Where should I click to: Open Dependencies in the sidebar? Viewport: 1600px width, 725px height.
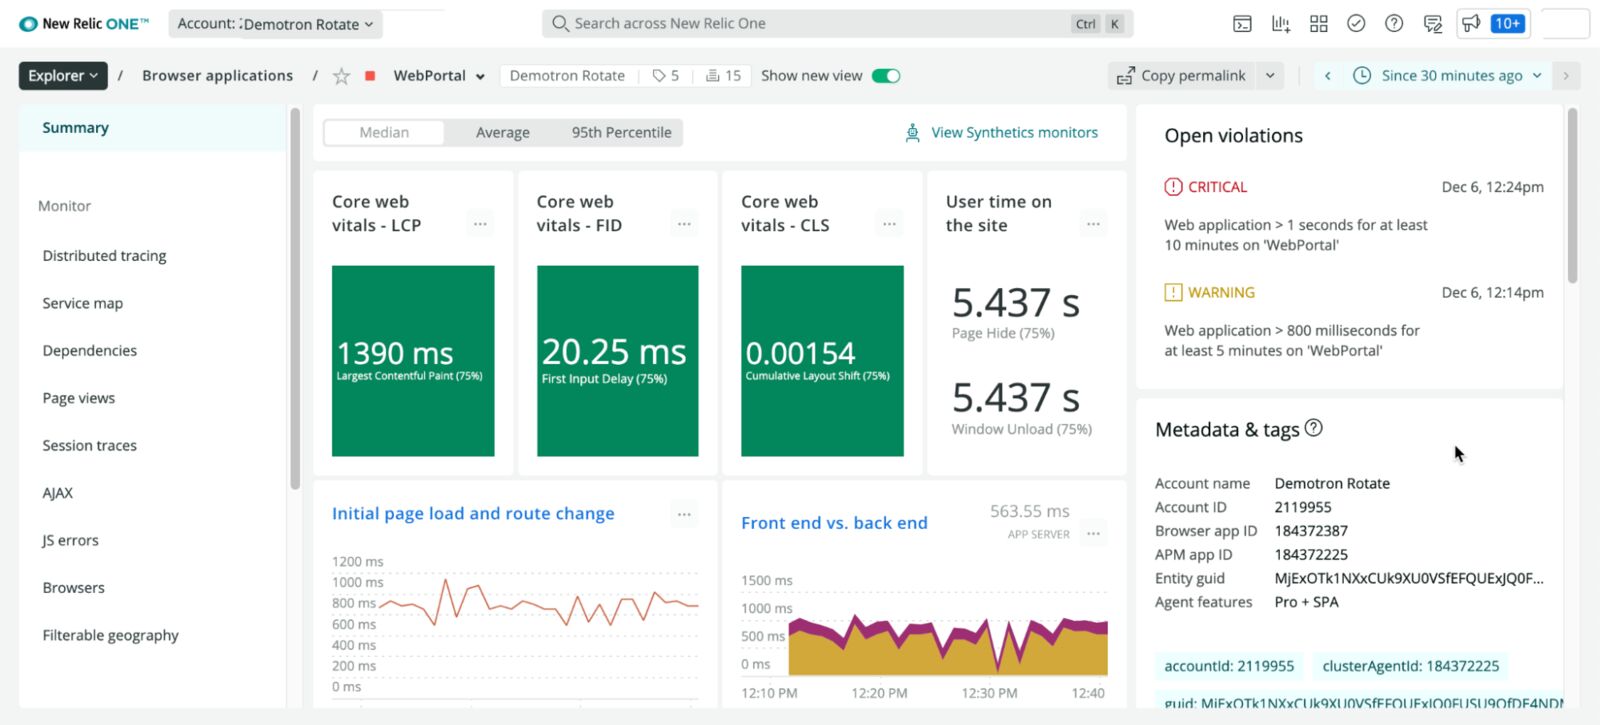(89, 351)
